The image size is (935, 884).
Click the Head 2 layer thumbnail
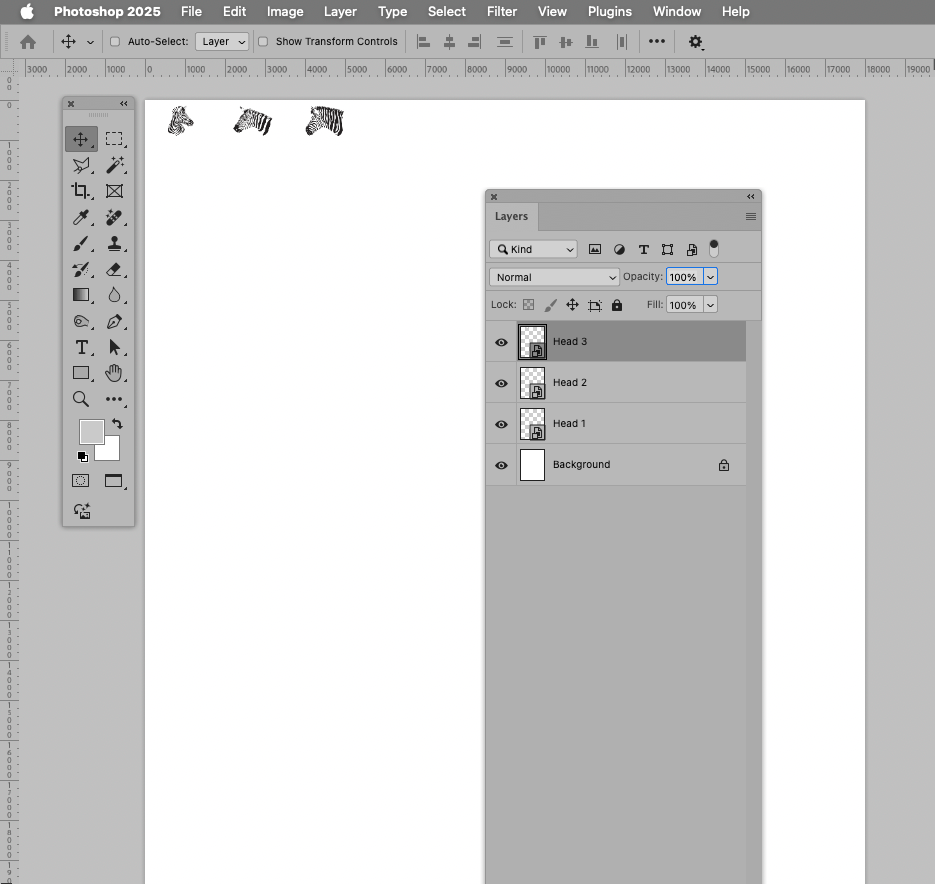(532, 382)
